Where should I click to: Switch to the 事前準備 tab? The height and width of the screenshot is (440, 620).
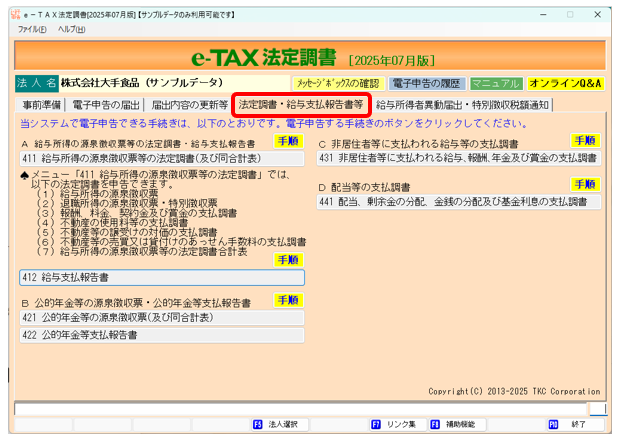coord(42,104)
